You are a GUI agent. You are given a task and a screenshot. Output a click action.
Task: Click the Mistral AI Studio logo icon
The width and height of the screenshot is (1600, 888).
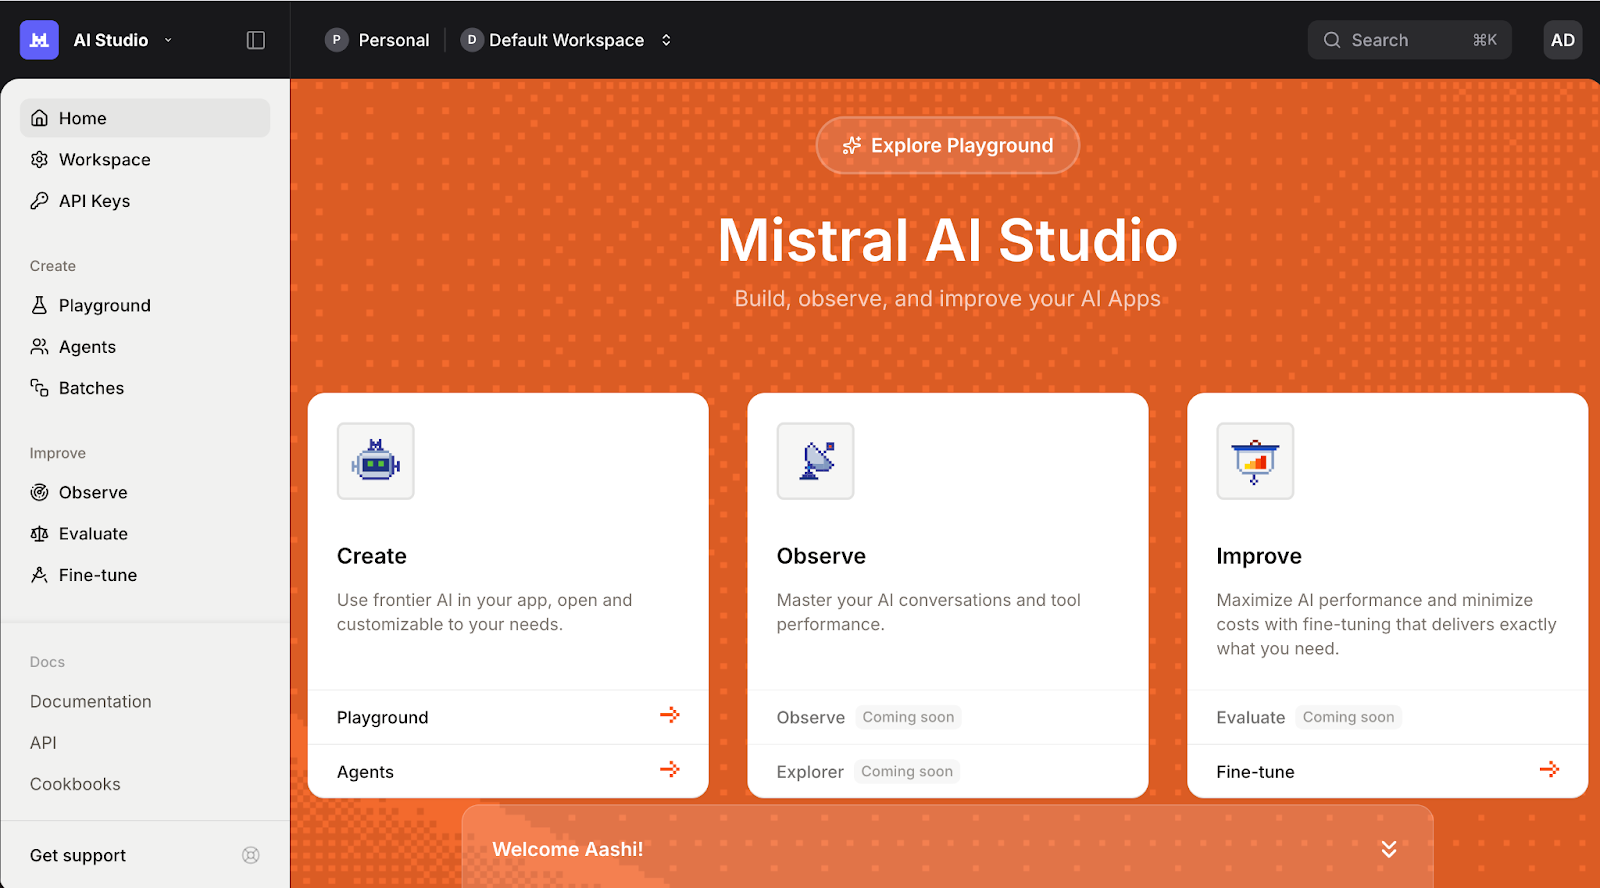click(x=39, y=40)
